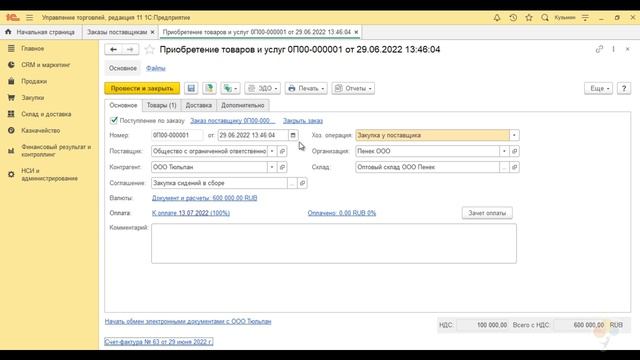Click Закрыть заказ link

tap(303, 121)
